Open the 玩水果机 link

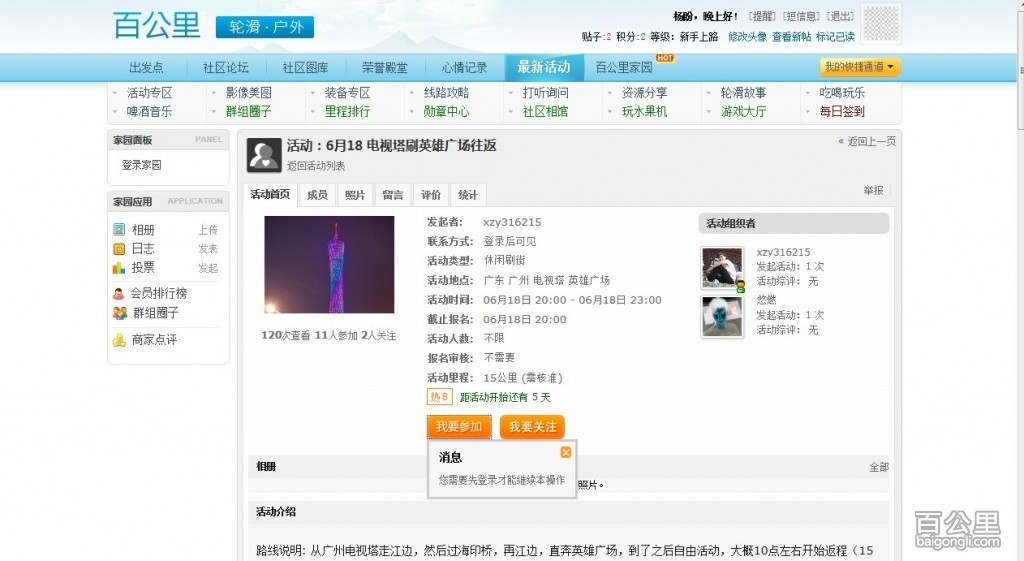[x=644, y=112]
